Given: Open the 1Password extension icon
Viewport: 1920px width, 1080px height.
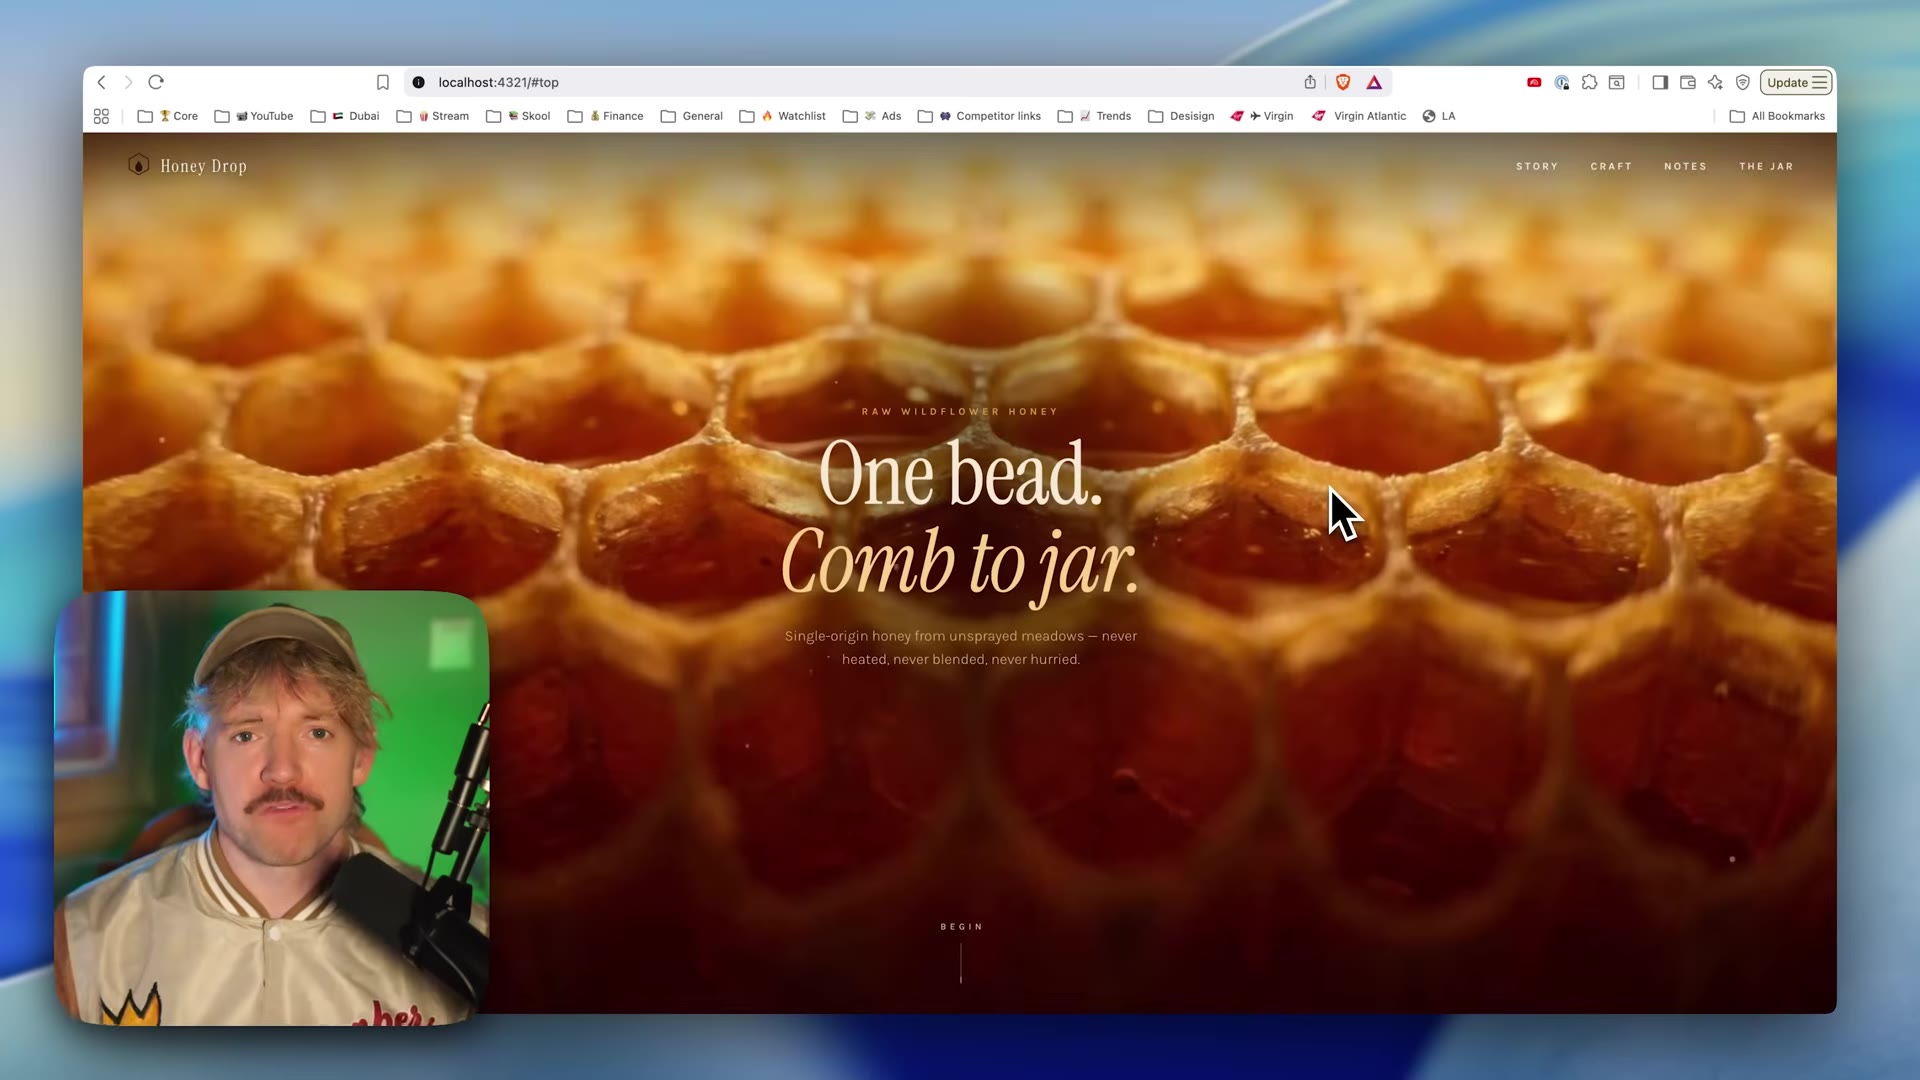Looking at the screenshot, I should (1562, 82).
